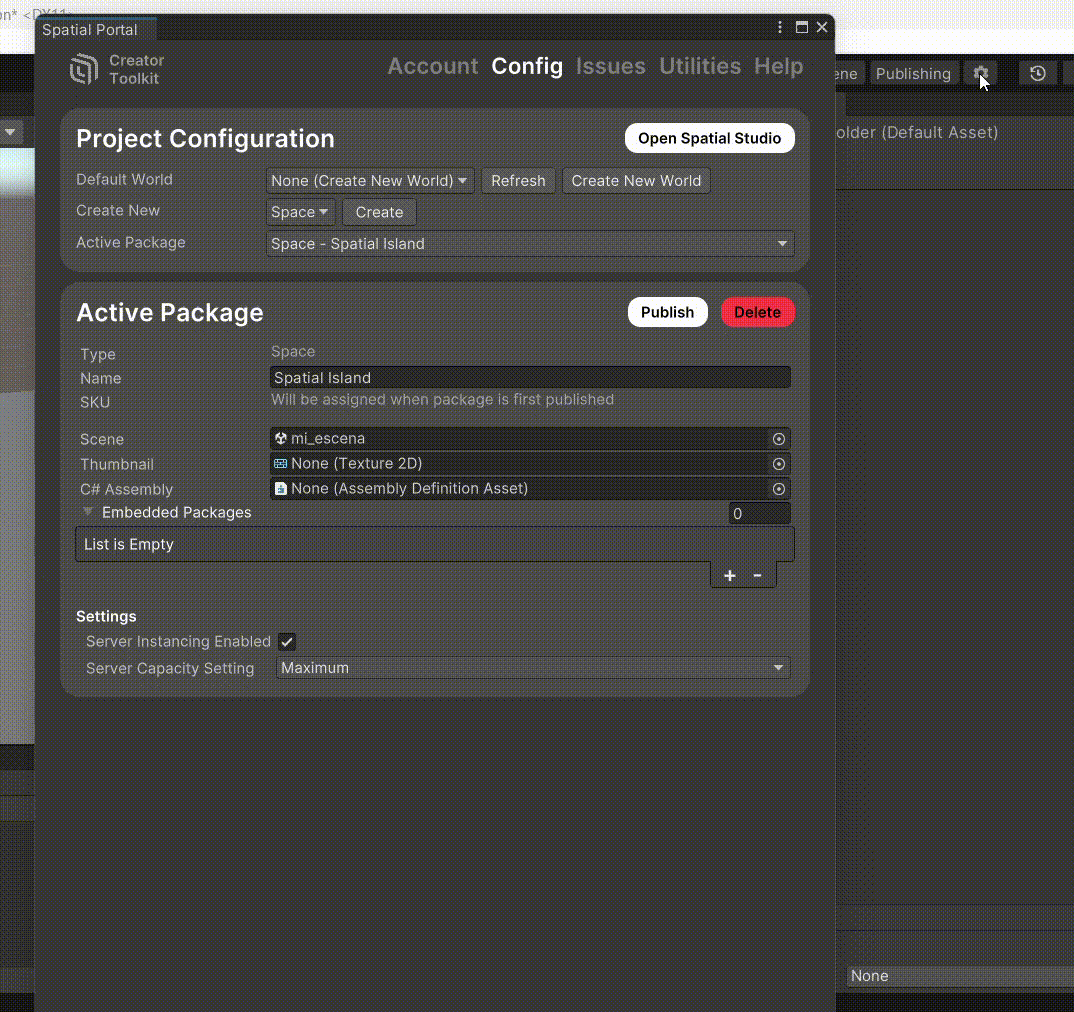Click the Type value 'Space'
This screenshot has width=1074, height=1012.
(293, 351)
